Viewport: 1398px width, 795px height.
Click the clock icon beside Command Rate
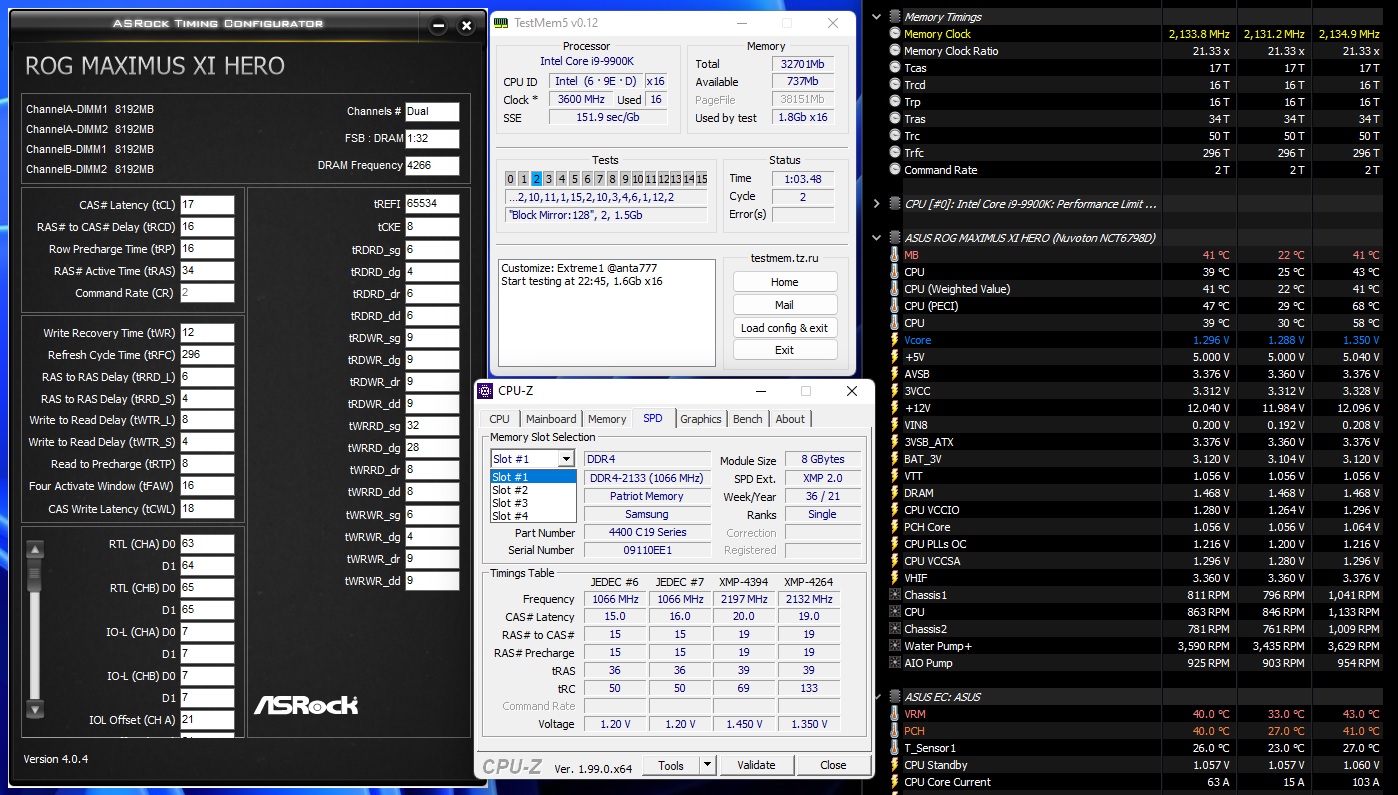895,170
